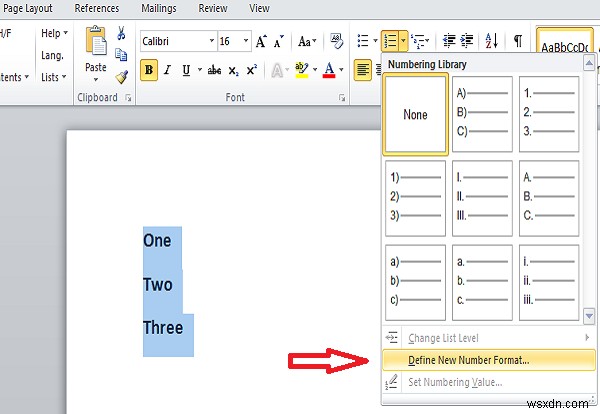Click the Copy icon
The image size is (600, 414).
[121, 55]
